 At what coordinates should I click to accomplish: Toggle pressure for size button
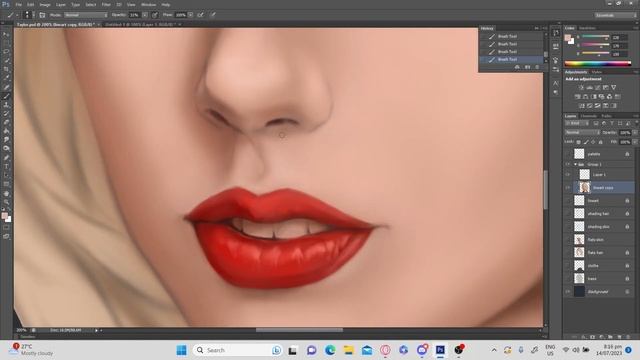[213, 15]
